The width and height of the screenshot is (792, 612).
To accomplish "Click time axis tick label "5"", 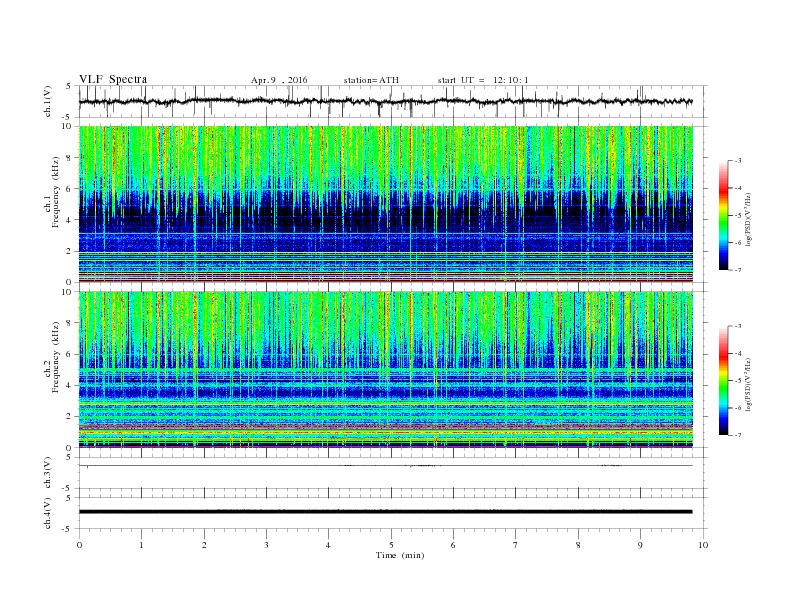I will coord(391,545).
